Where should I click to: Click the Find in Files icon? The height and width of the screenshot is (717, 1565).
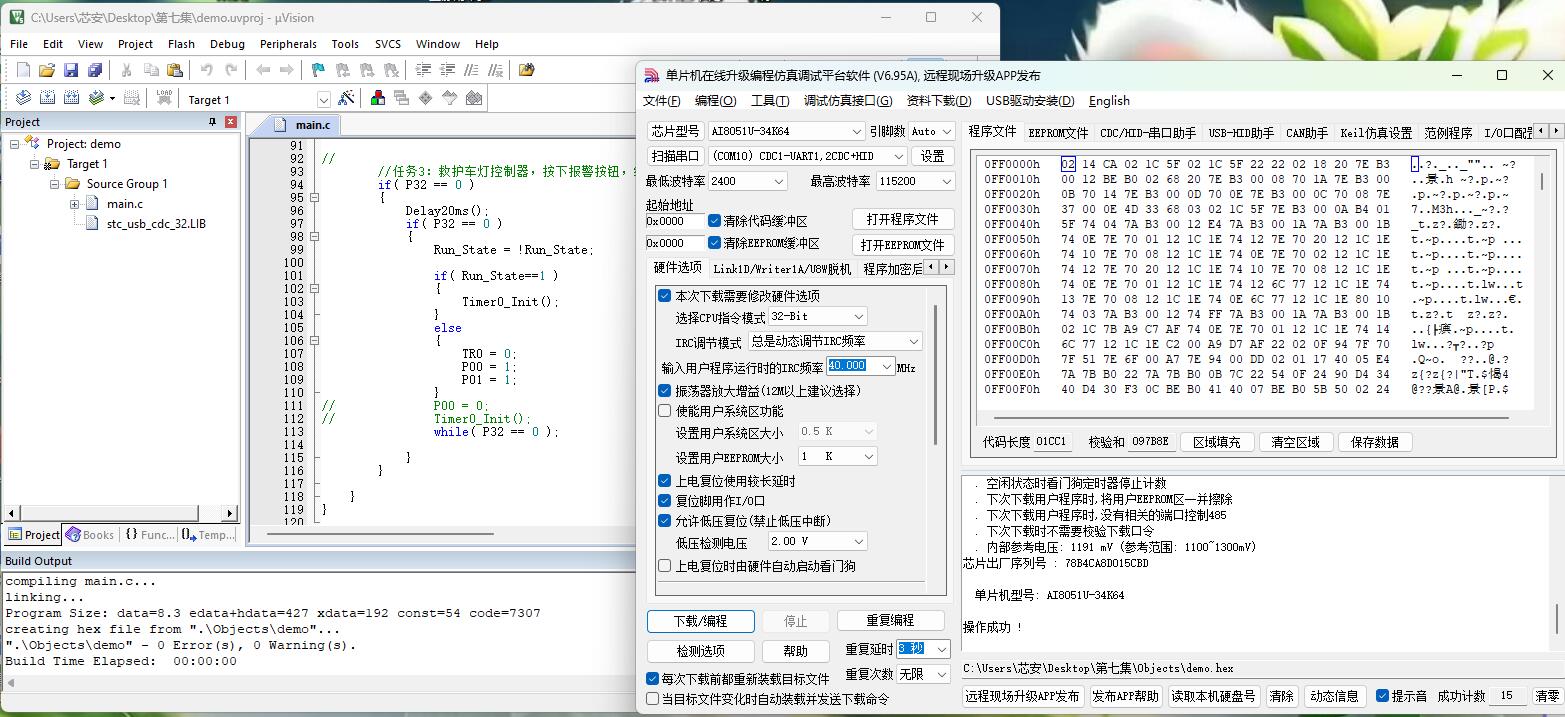click(x=527, y=70)
